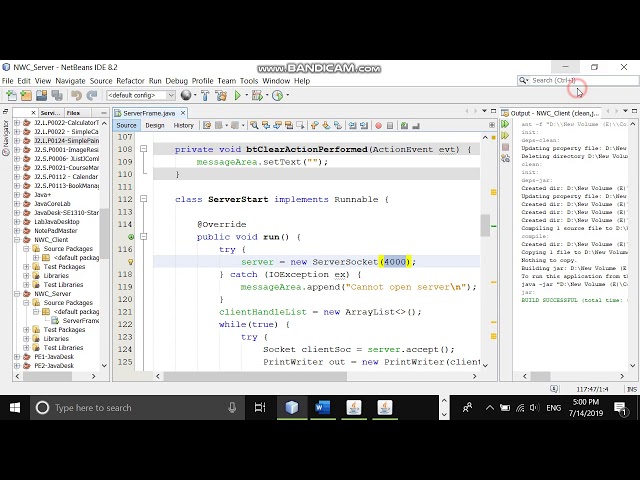Select the NotePadMaster project
This screenshot has width=640, height=480.
[x=56, y=231]
